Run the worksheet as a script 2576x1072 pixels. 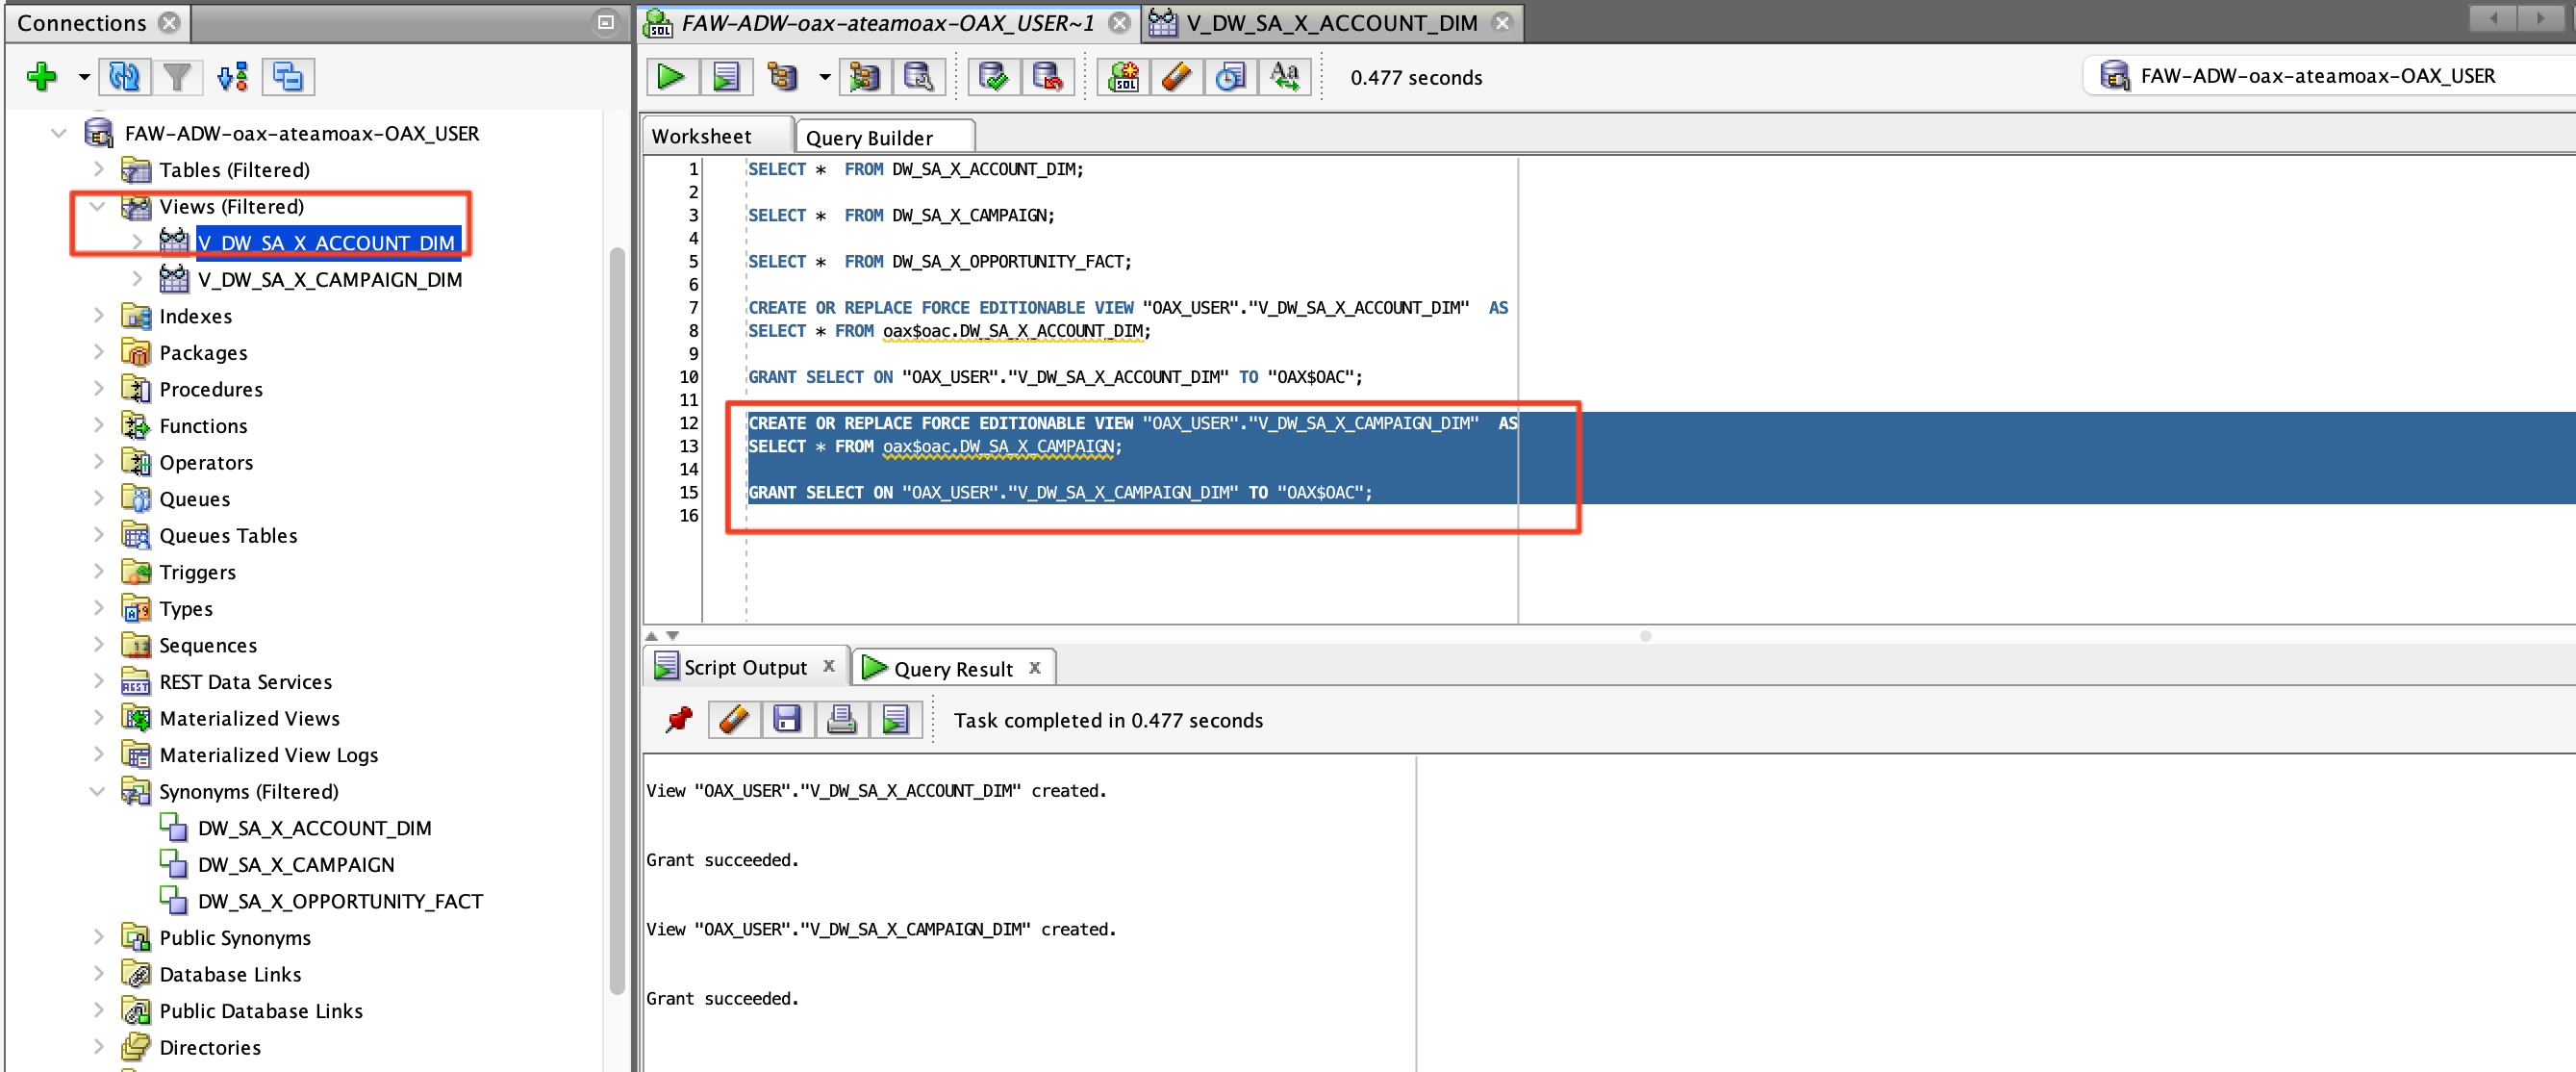coord(726,76)
